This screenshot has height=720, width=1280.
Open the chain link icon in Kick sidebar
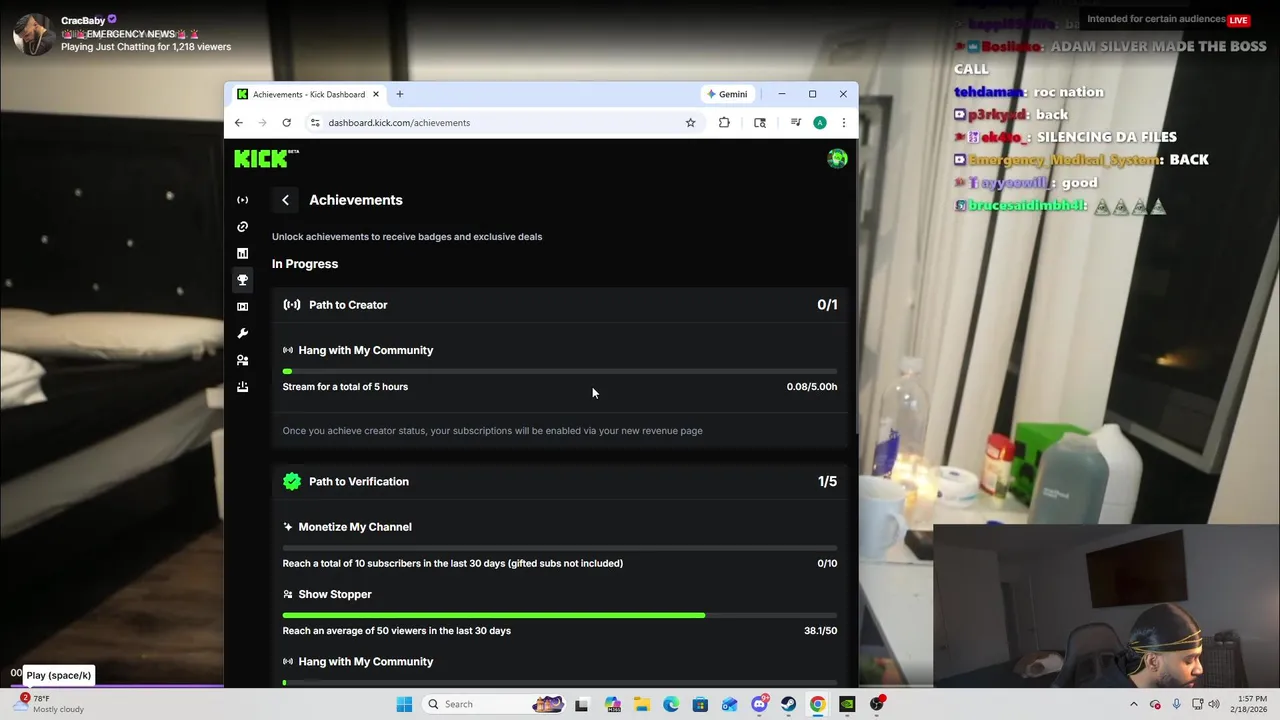coord(242,227)
